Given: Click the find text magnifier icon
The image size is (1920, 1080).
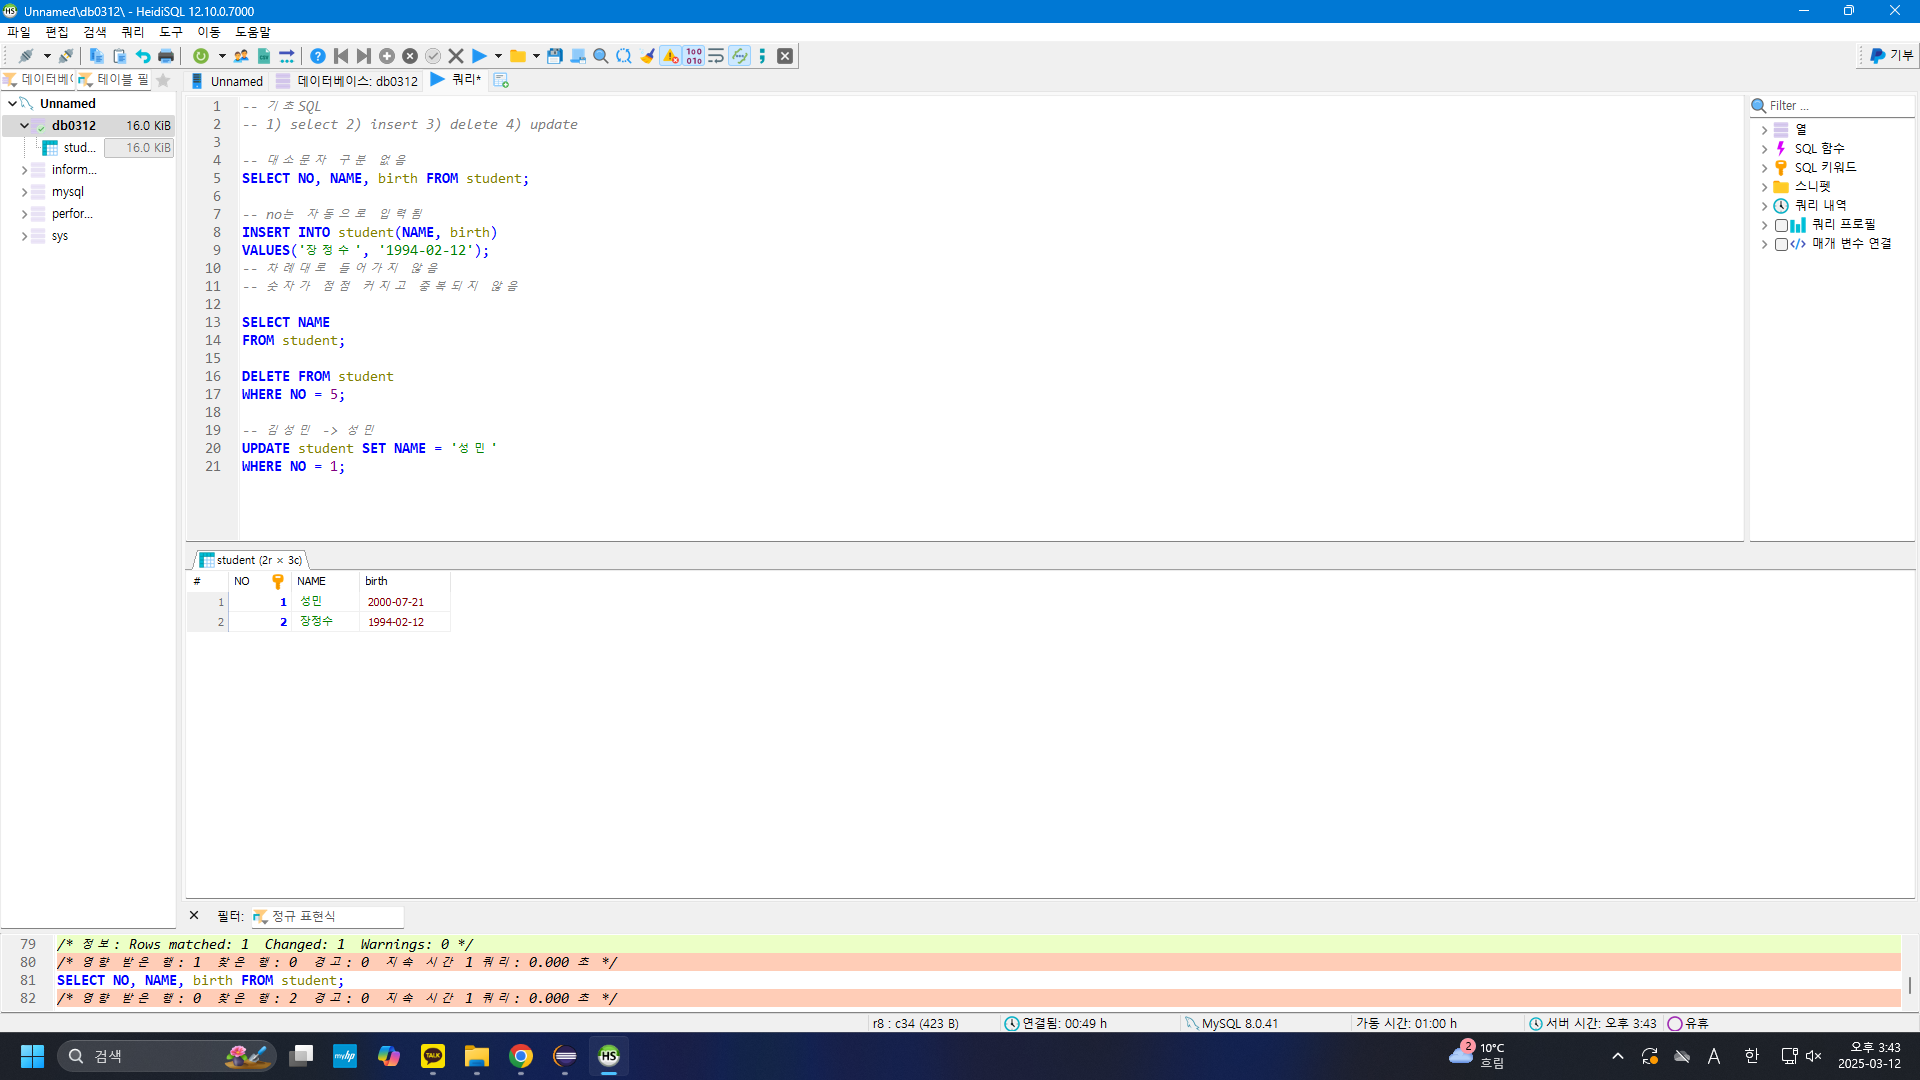Looking at the screenshot, I should pyautogui.click(x=601, y=56).
